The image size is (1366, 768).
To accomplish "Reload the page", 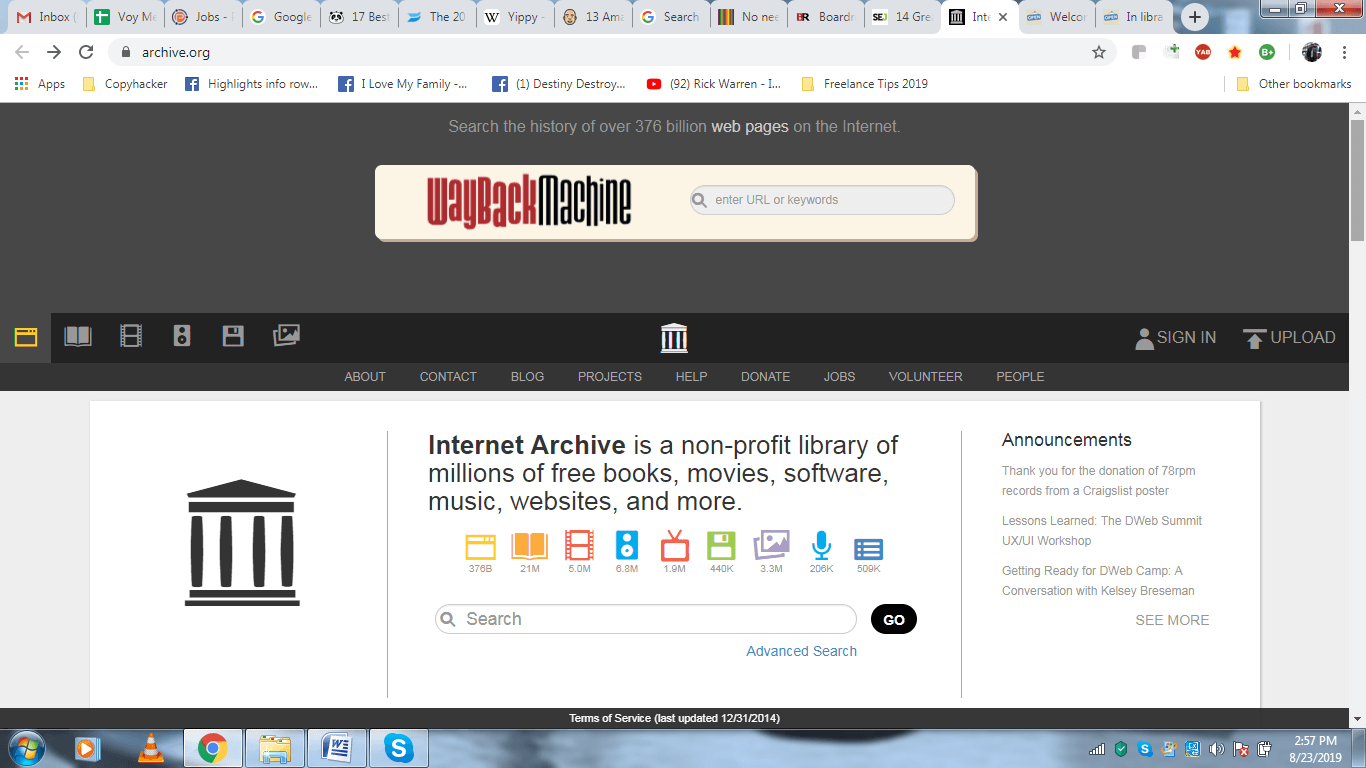I will [86, 52].
